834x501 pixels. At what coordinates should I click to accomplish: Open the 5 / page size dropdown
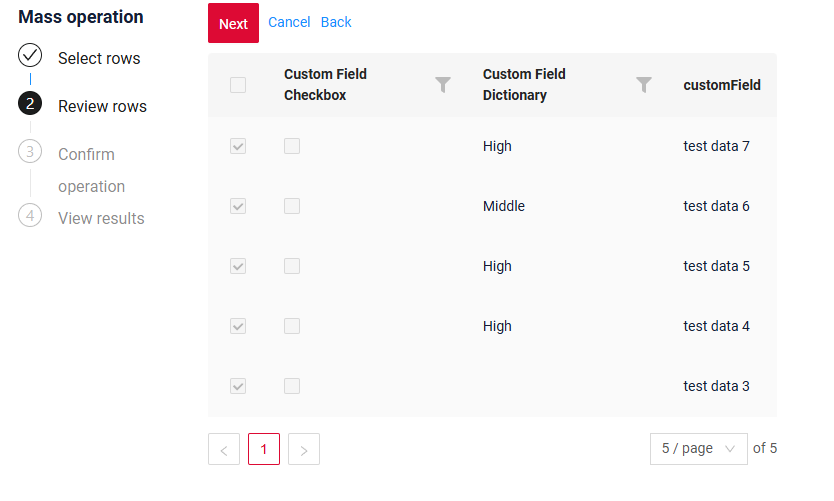(698, 448)
